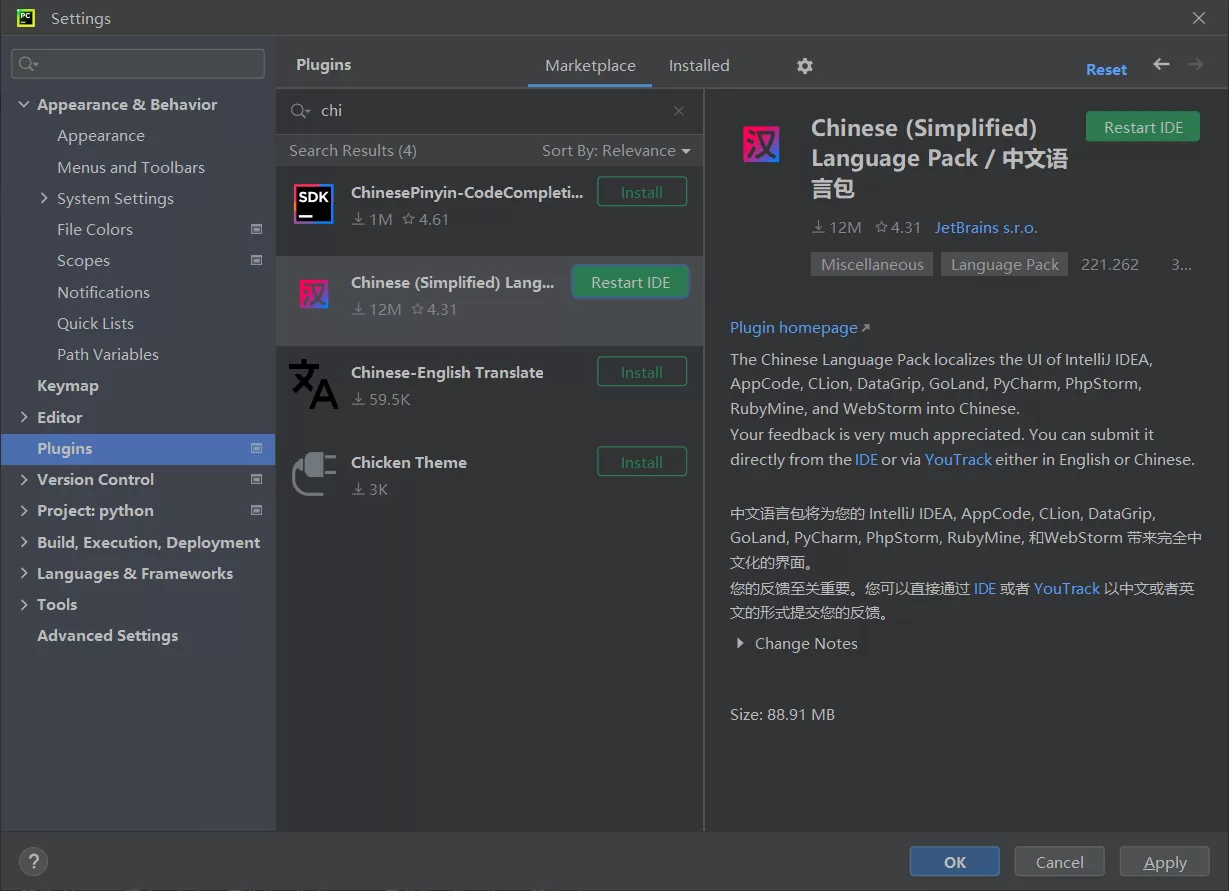Select the Chinese-English Translate plugin icon
The height and width of the screenshot is (891, 1229).
pyautogui.click(x=313, y=383)
